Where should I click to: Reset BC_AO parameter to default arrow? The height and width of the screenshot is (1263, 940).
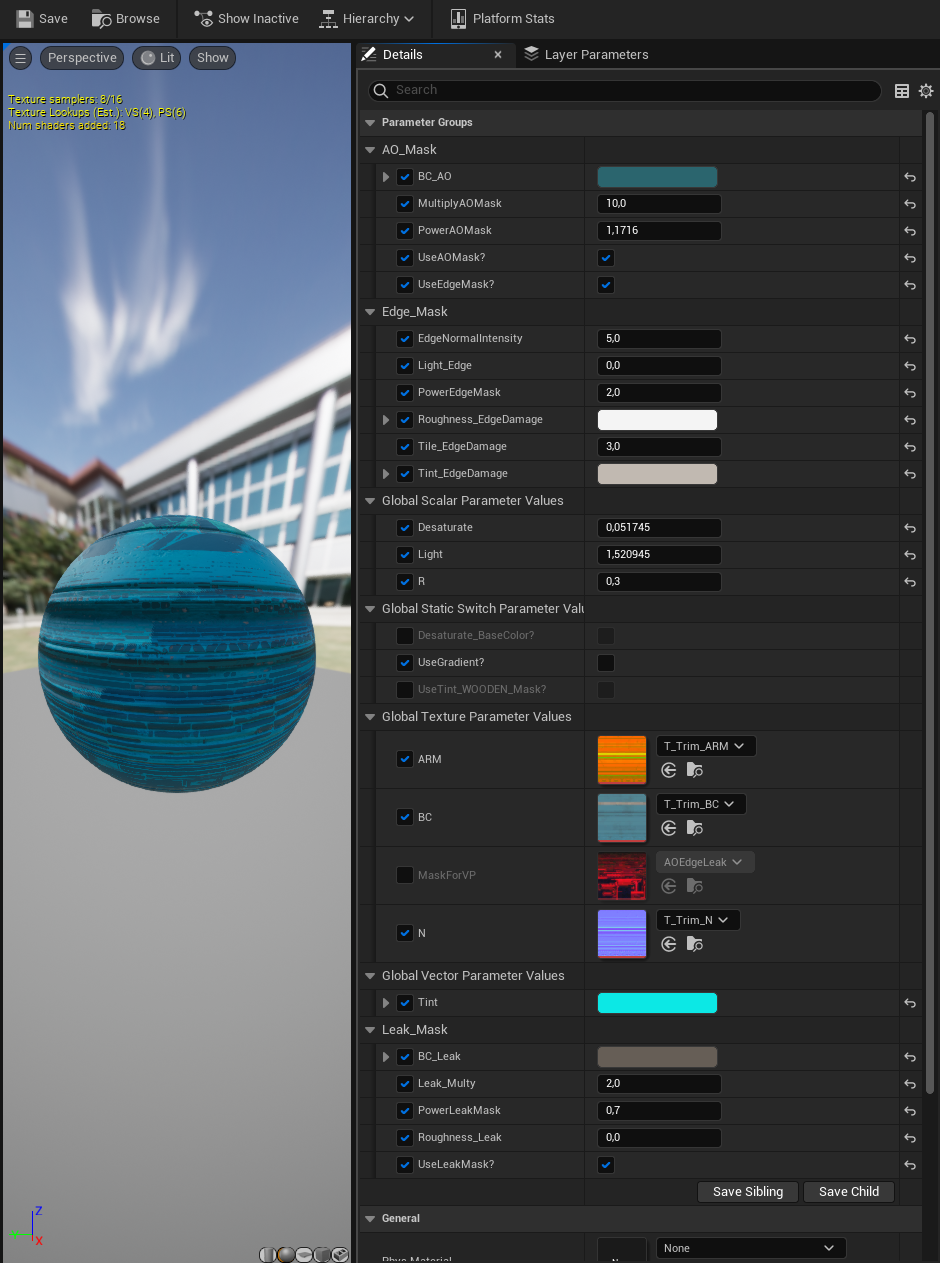(910, 177)
